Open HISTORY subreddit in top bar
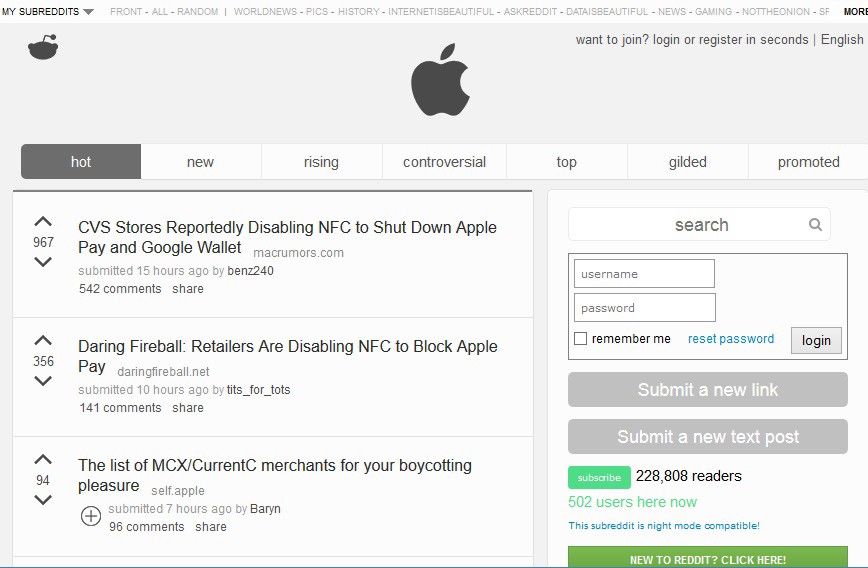 [359, 11]
